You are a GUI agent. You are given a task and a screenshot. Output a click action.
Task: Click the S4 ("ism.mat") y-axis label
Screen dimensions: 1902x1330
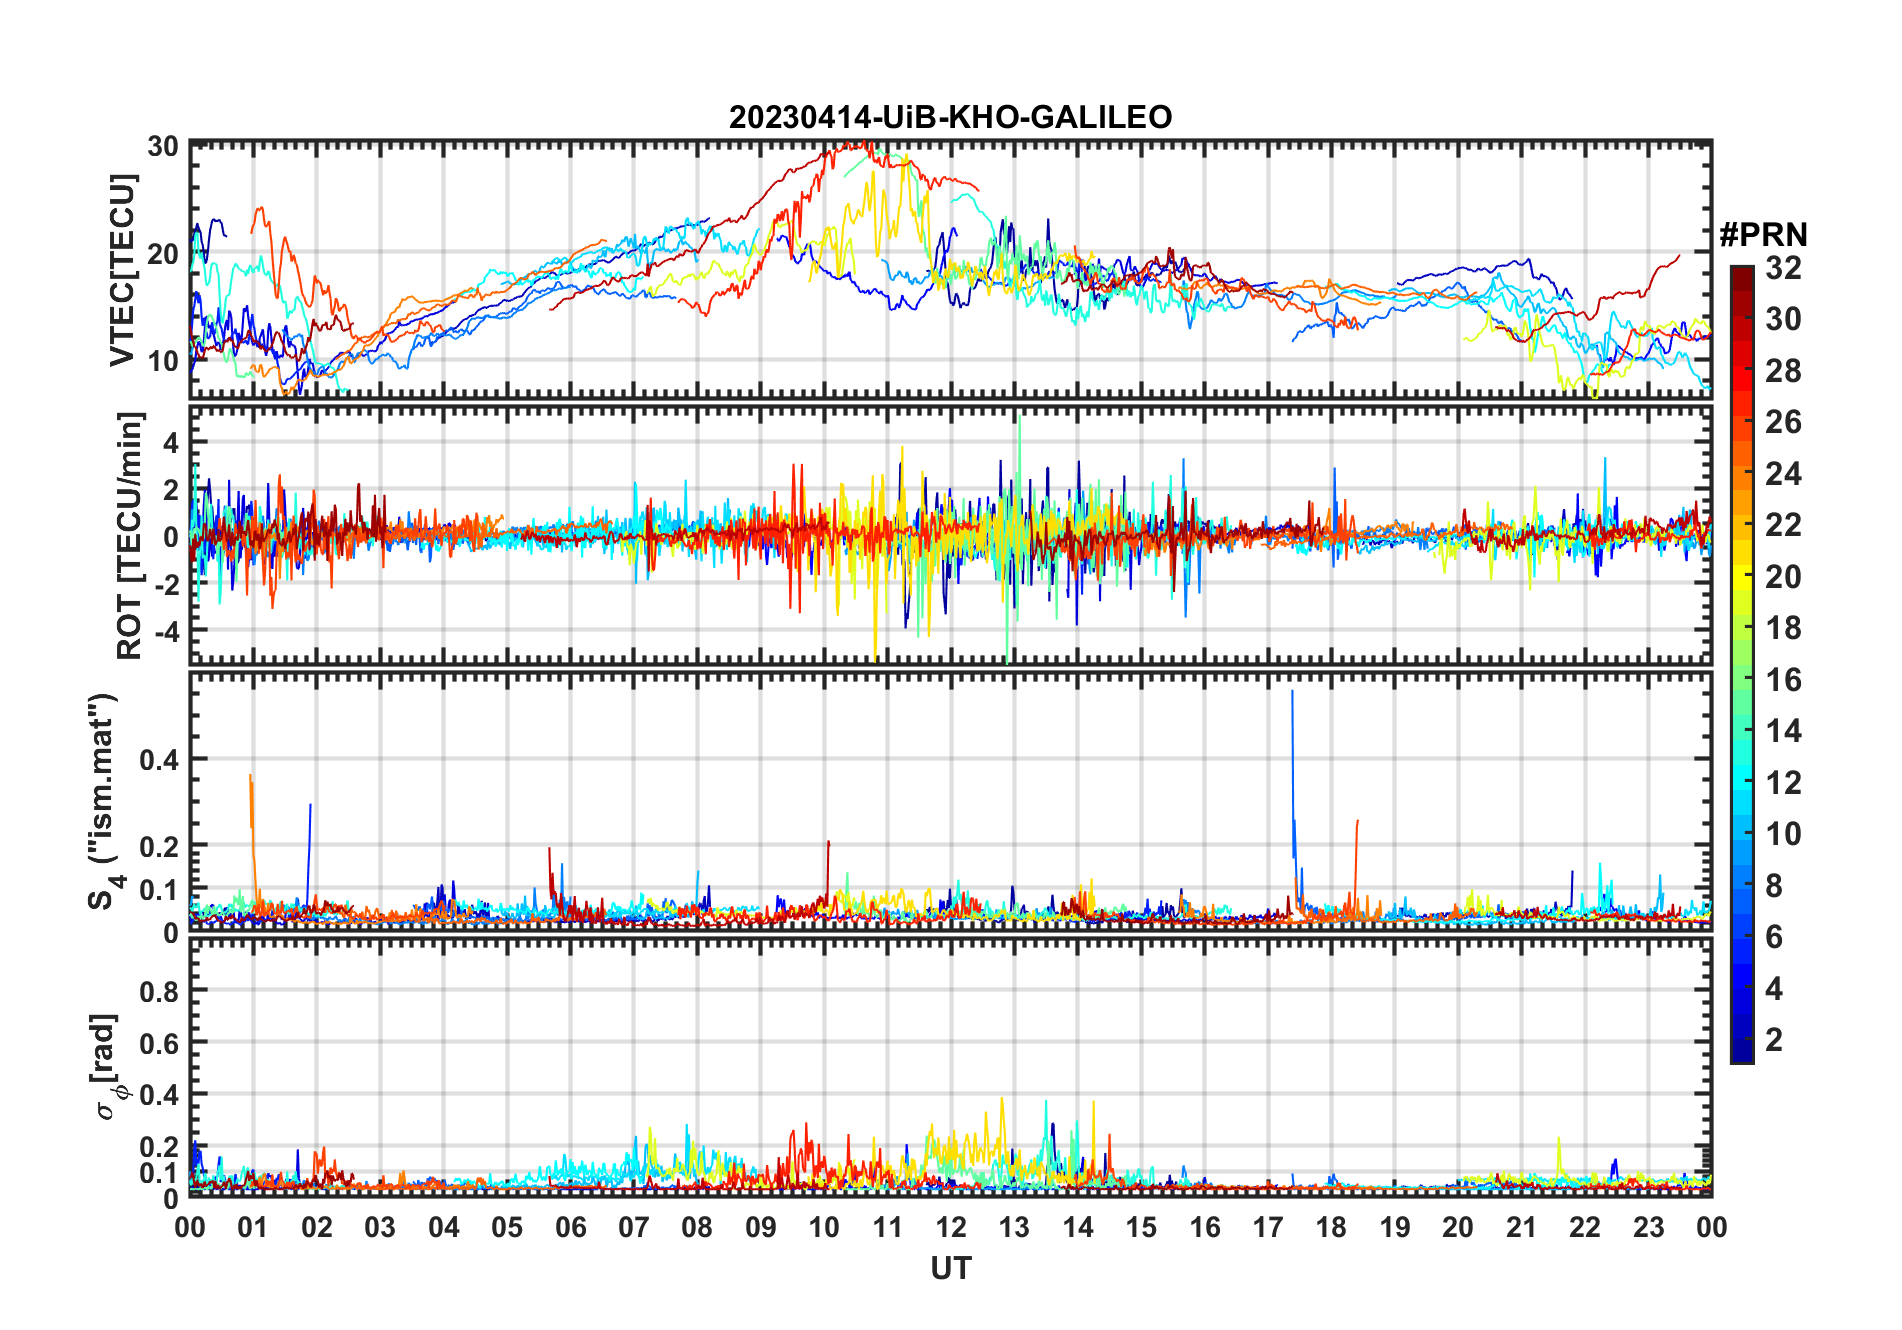pyautogui.click(x=104, y=801)
